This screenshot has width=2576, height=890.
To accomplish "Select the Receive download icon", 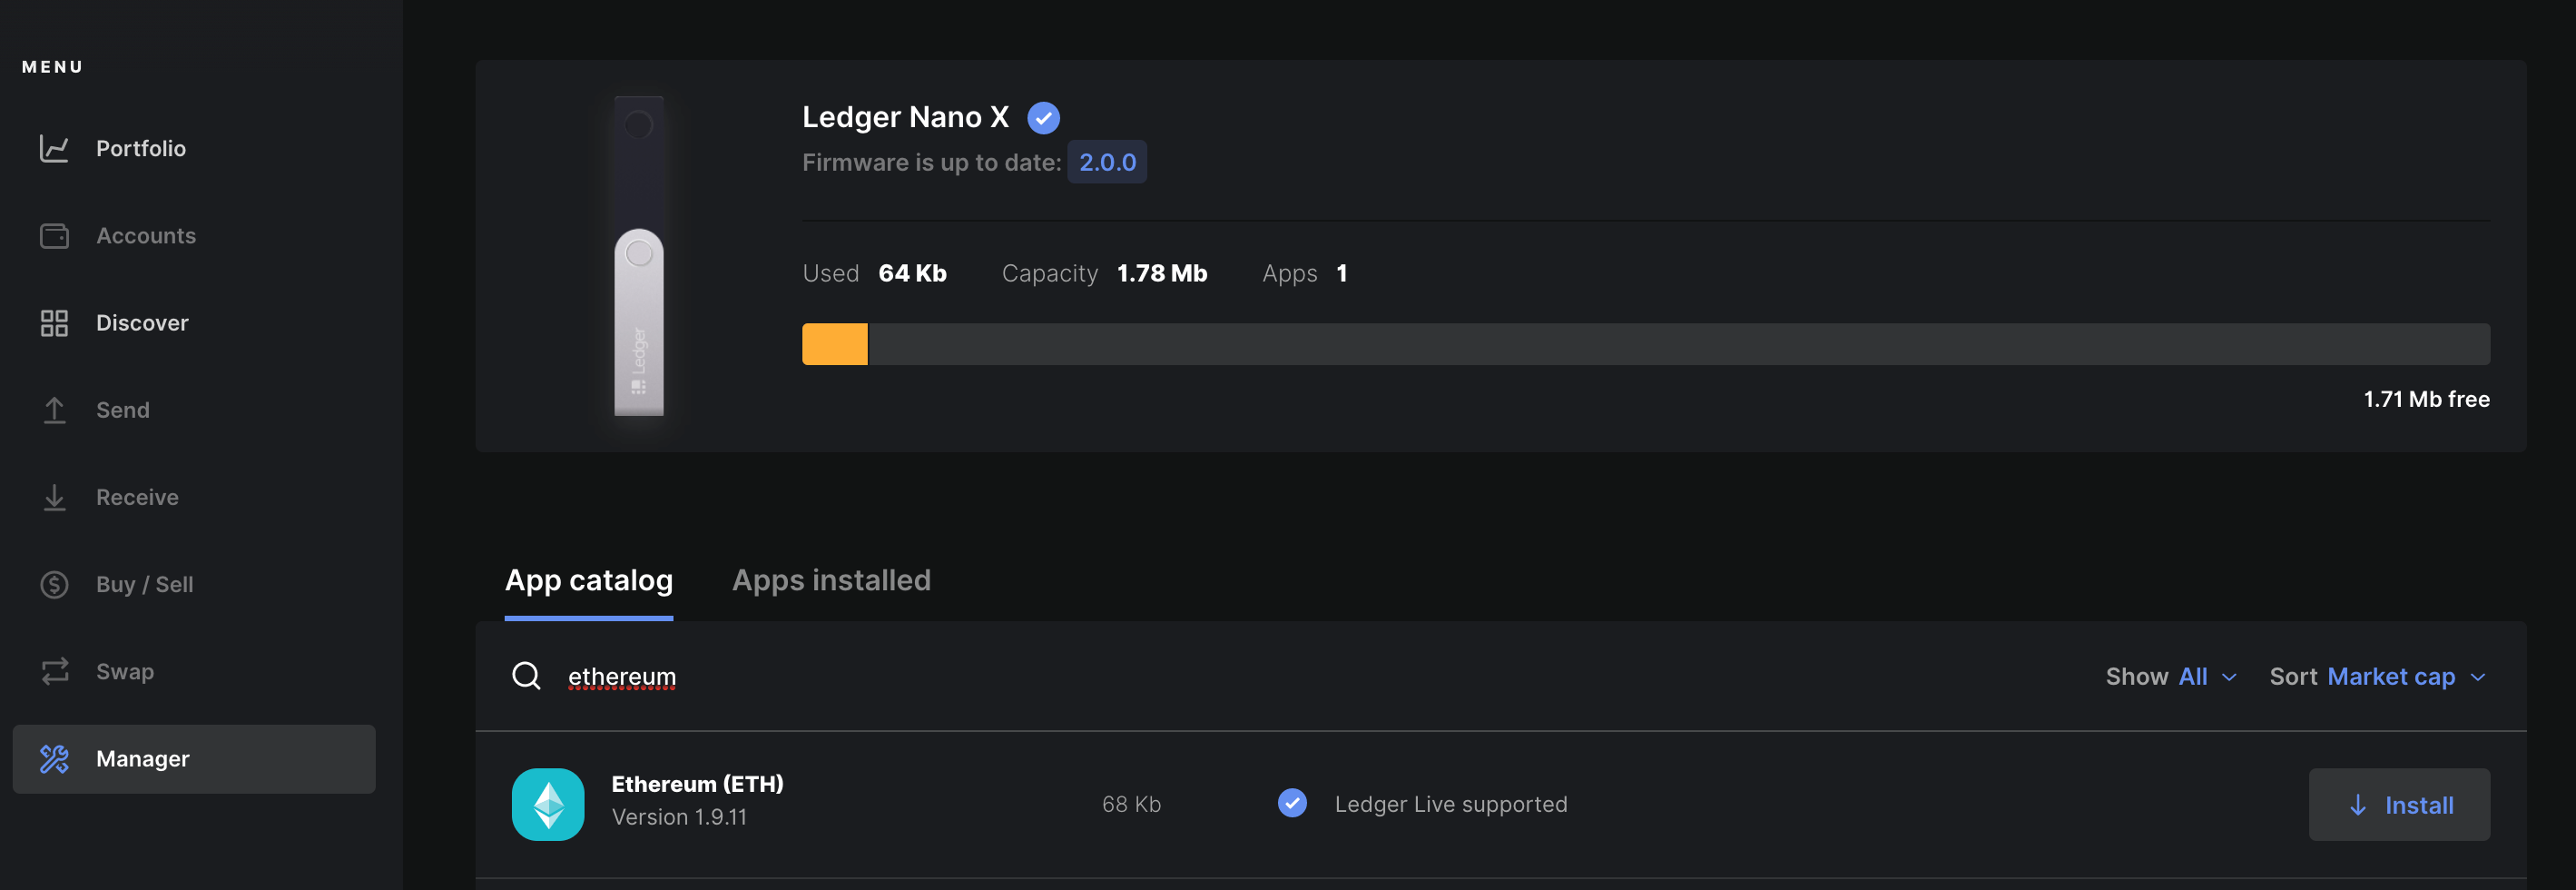I will [54, 497].
